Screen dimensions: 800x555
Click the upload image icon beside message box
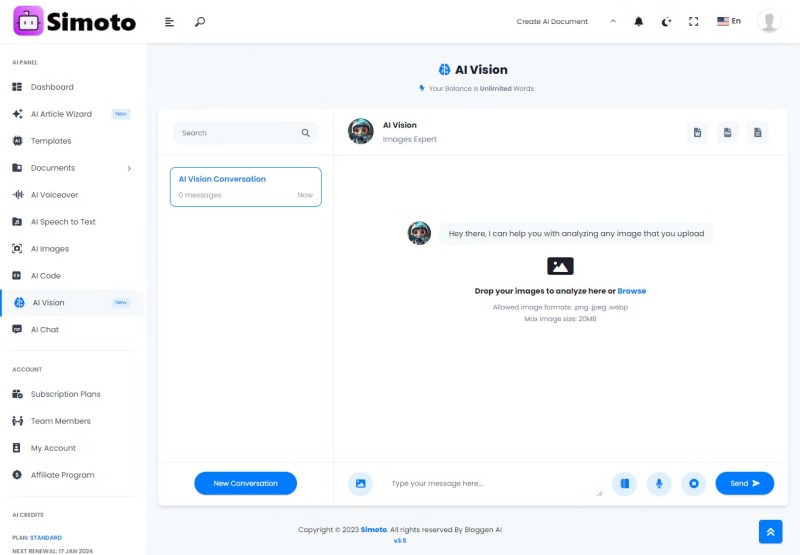[360, 484]
